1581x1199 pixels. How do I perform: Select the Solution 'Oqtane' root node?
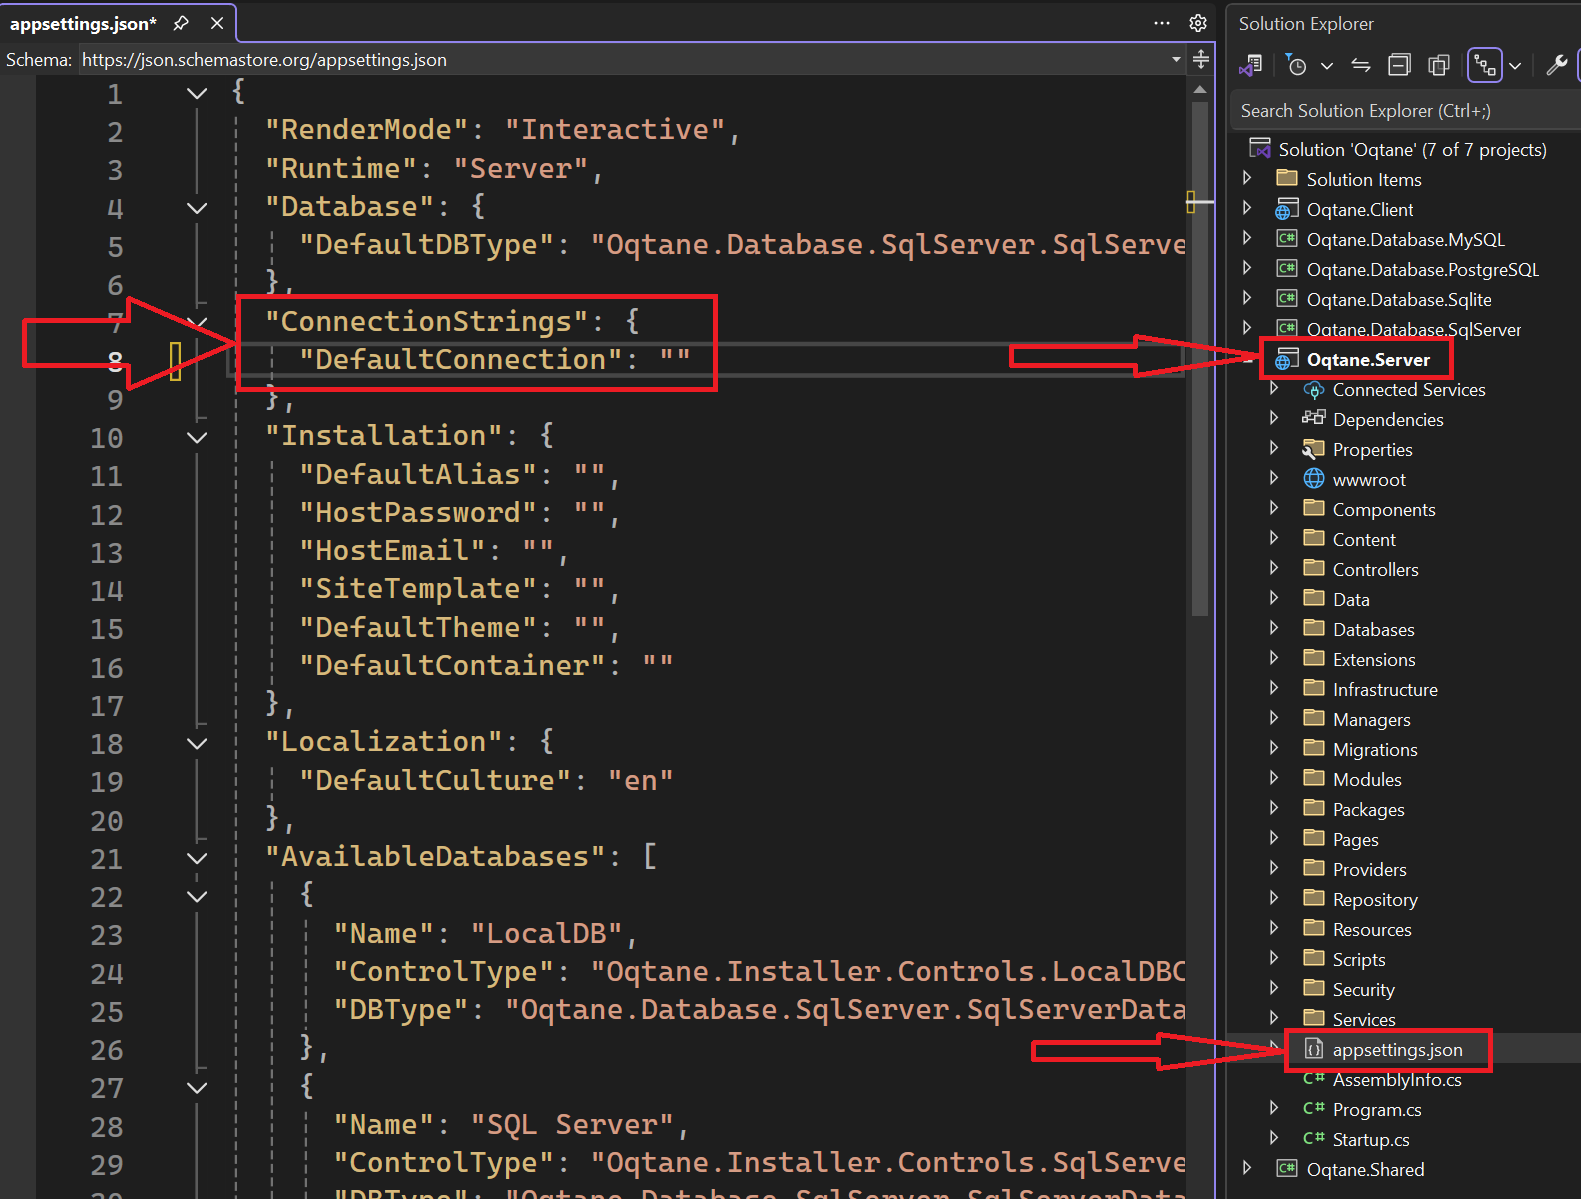tap(1412, 149)
